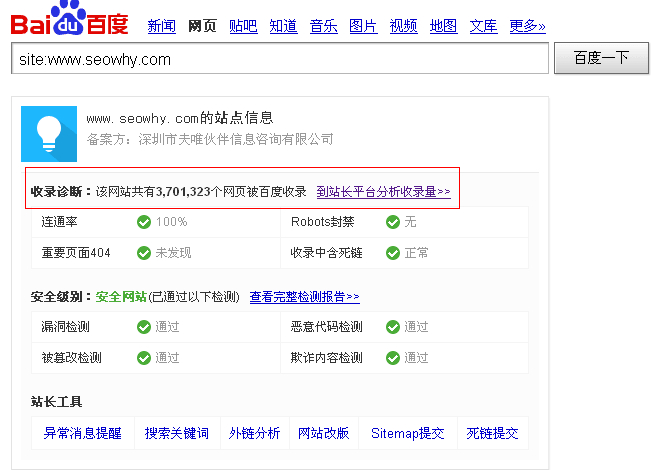The image size is (657, 470).
Task: Click the 欺诈内容检测 label
Action: [326, 358]
